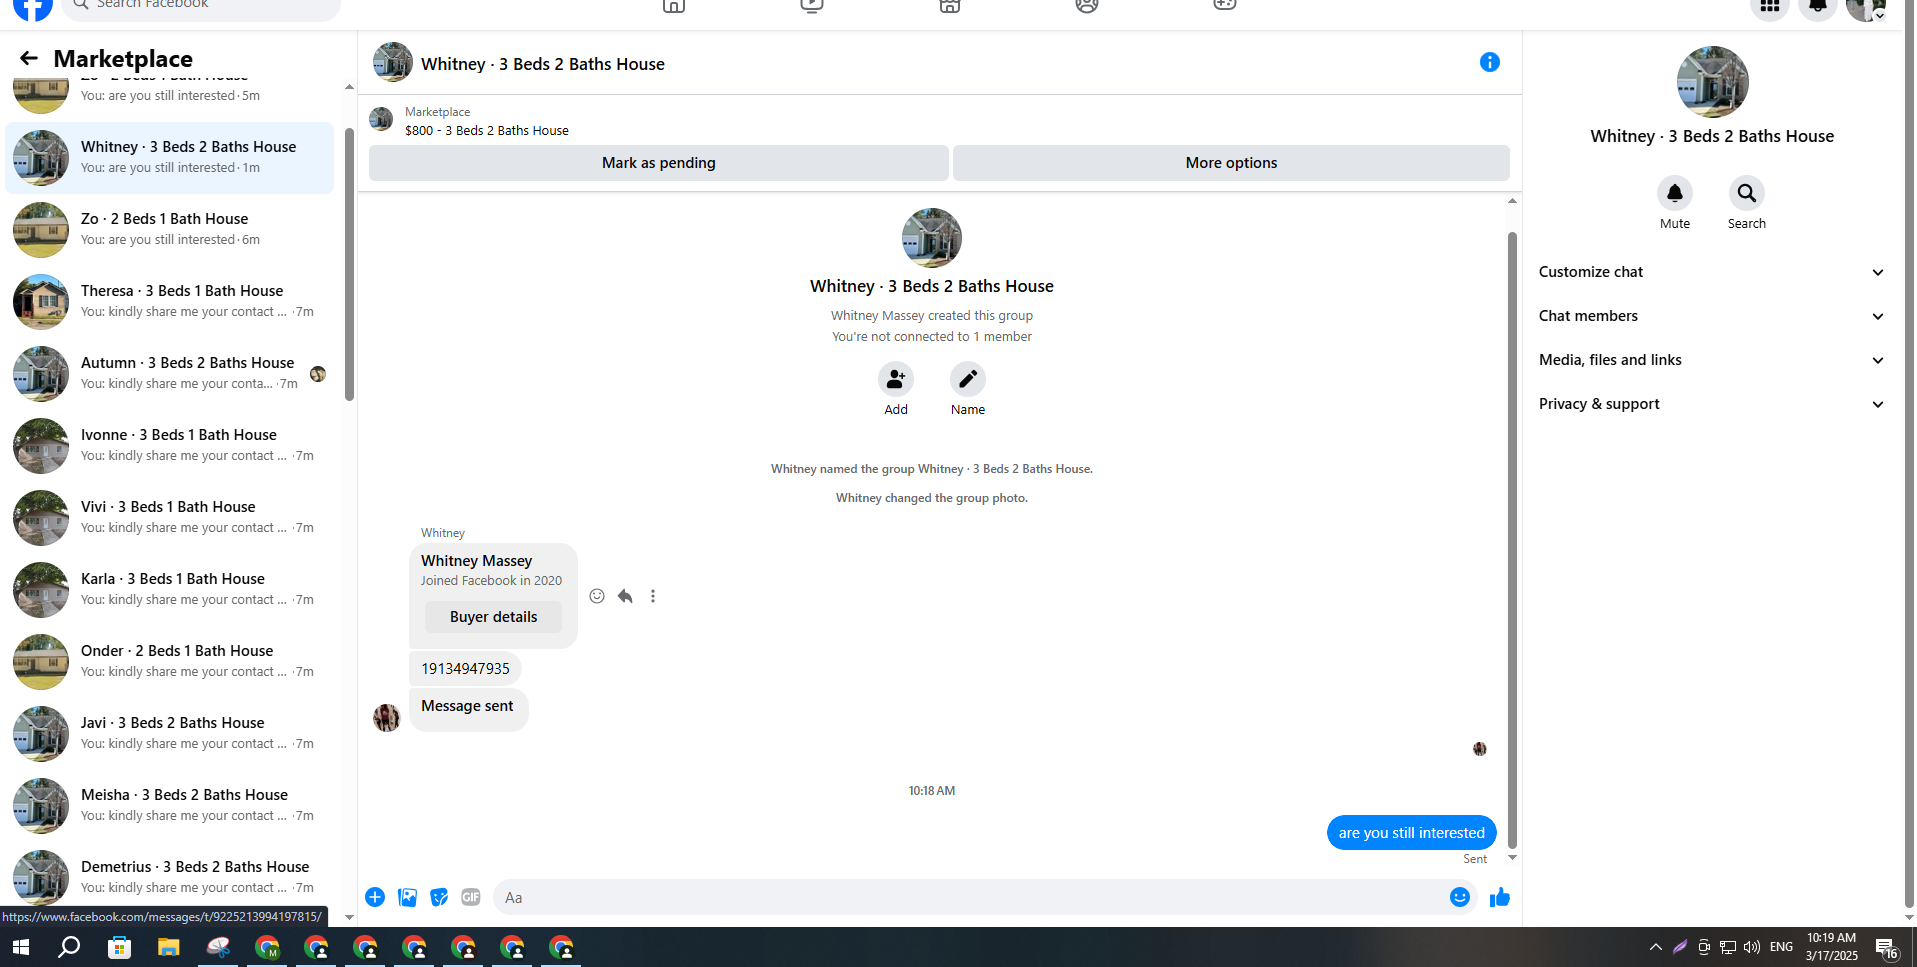Expand the Customize chat section

(1711, 272)
